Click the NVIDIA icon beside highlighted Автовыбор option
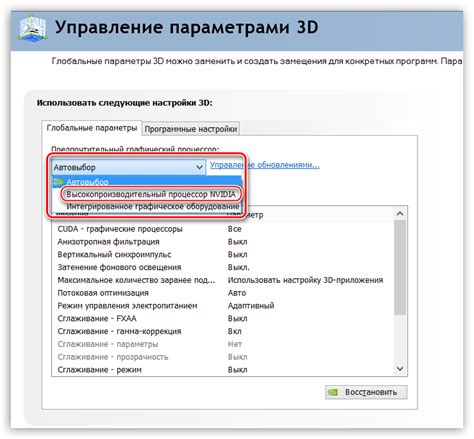Image resolution: width=474 pixels, height=439 pixels. coord(59,182)
